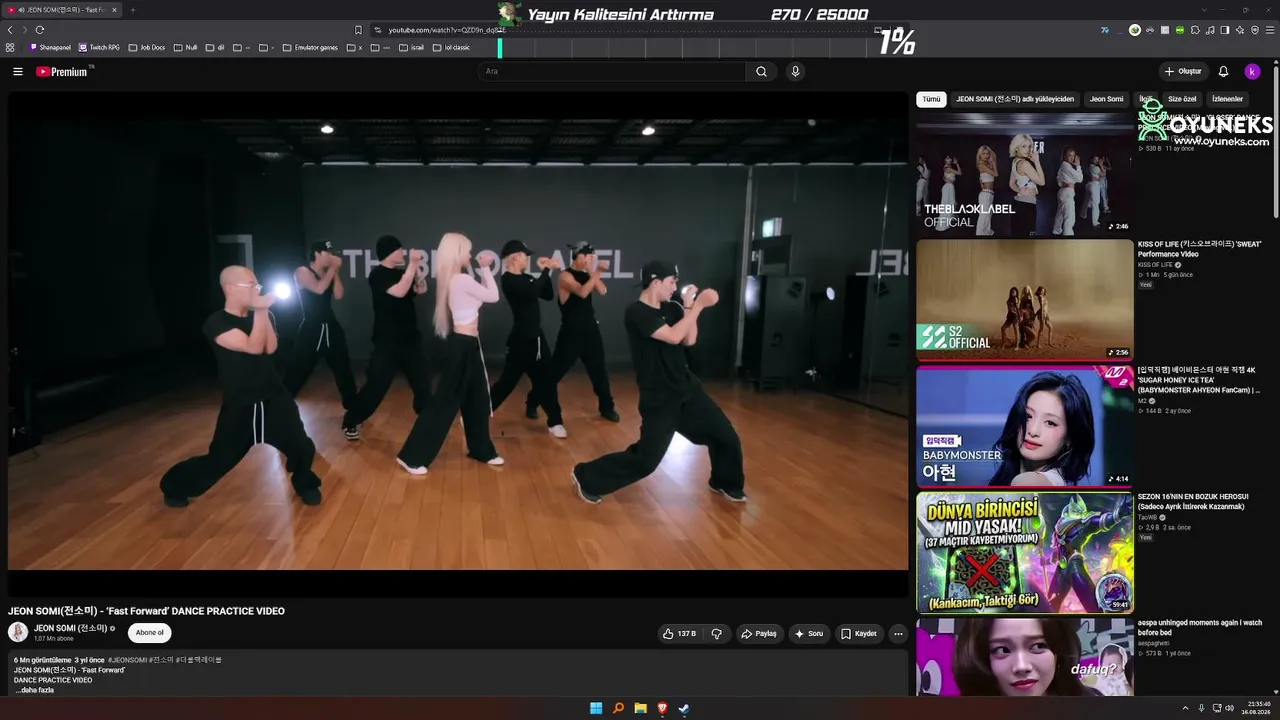Open KISS OF LIFE 'SWEAT' thumbnail
The height and width of the screenshot is (720, 1280).
tap(1025, 300)
